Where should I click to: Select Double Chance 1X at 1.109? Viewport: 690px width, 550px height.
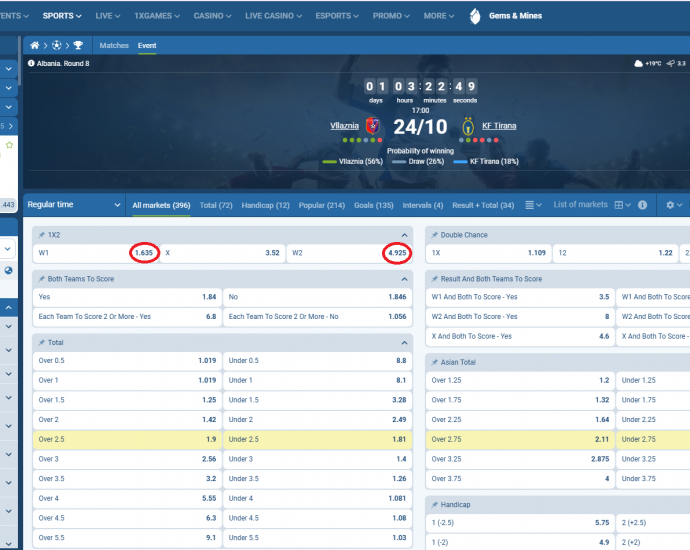488,253
